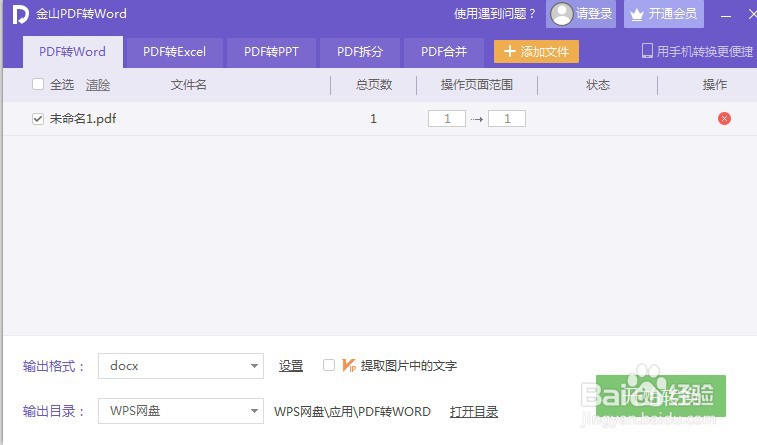Click the 请登录 login button
Viewport: 757px width, 445px height.
coord(581,14)
